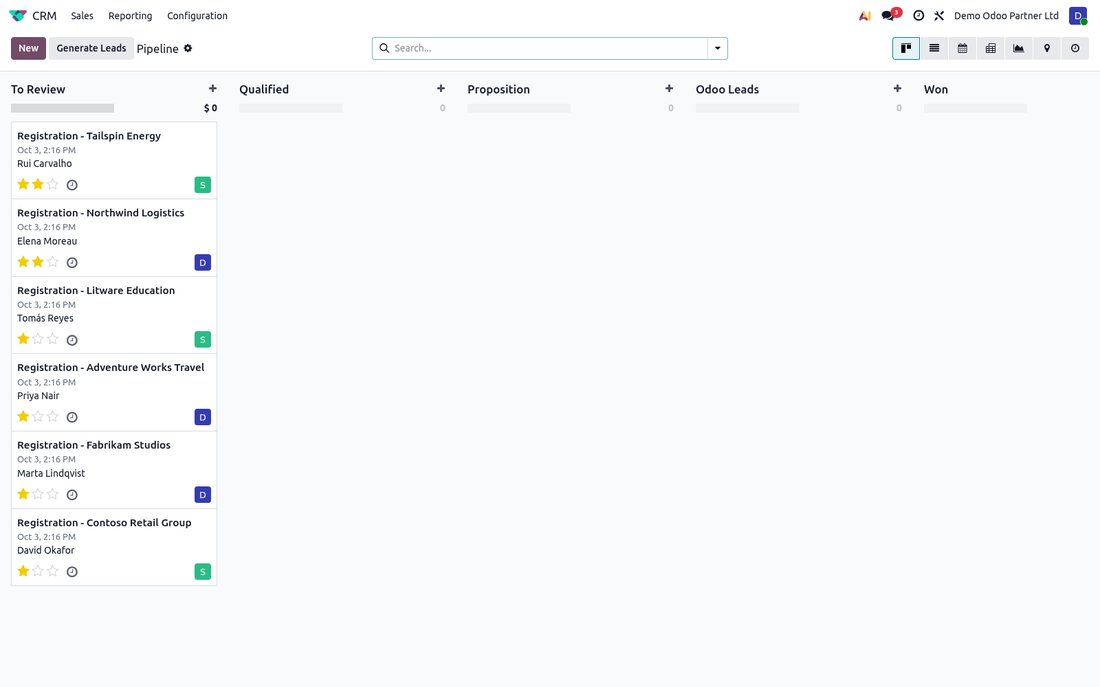
Task: Select the kanban view icon
Action: tap(906, 48)
